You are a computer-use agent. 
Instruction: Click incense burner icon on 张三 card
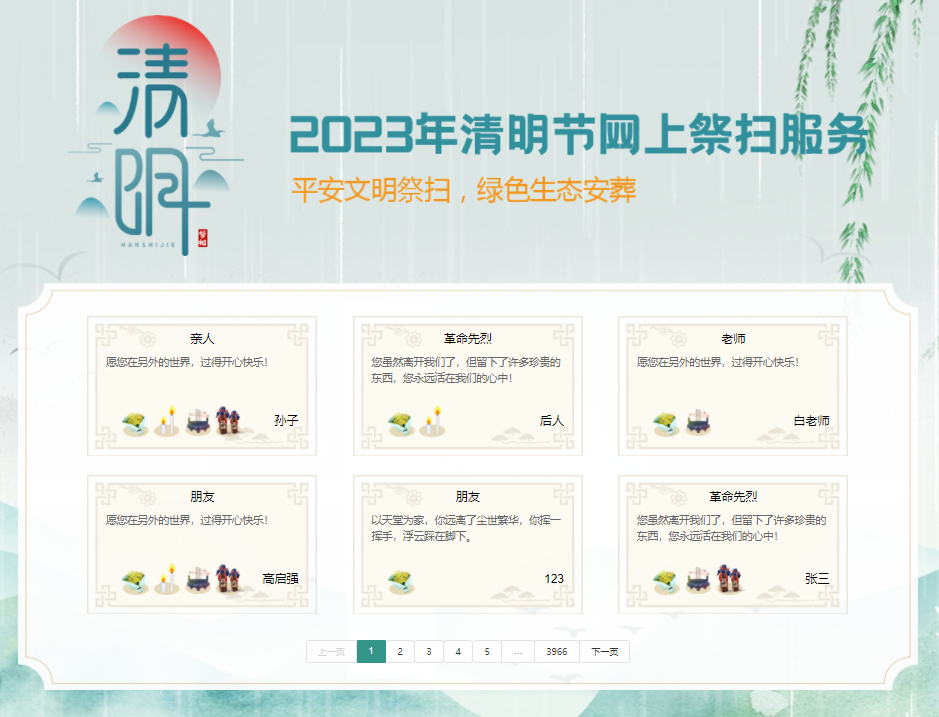coord(698,580)
